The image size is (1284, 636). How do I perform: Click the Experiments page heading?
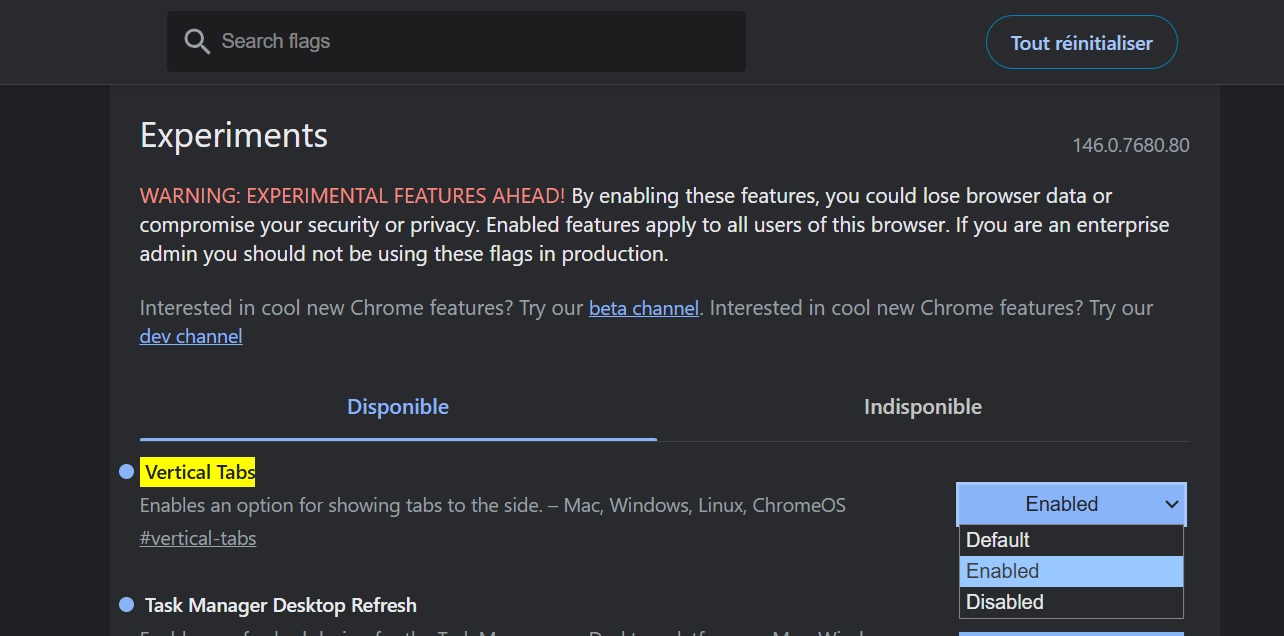tap(233, 135)
